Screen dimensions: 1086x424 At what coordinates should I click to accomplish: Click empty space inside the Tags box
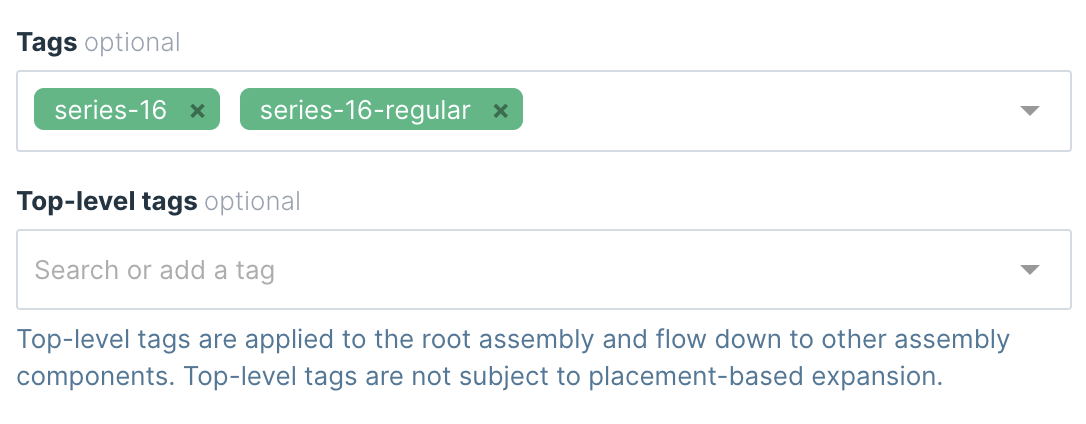coord(760,111)
